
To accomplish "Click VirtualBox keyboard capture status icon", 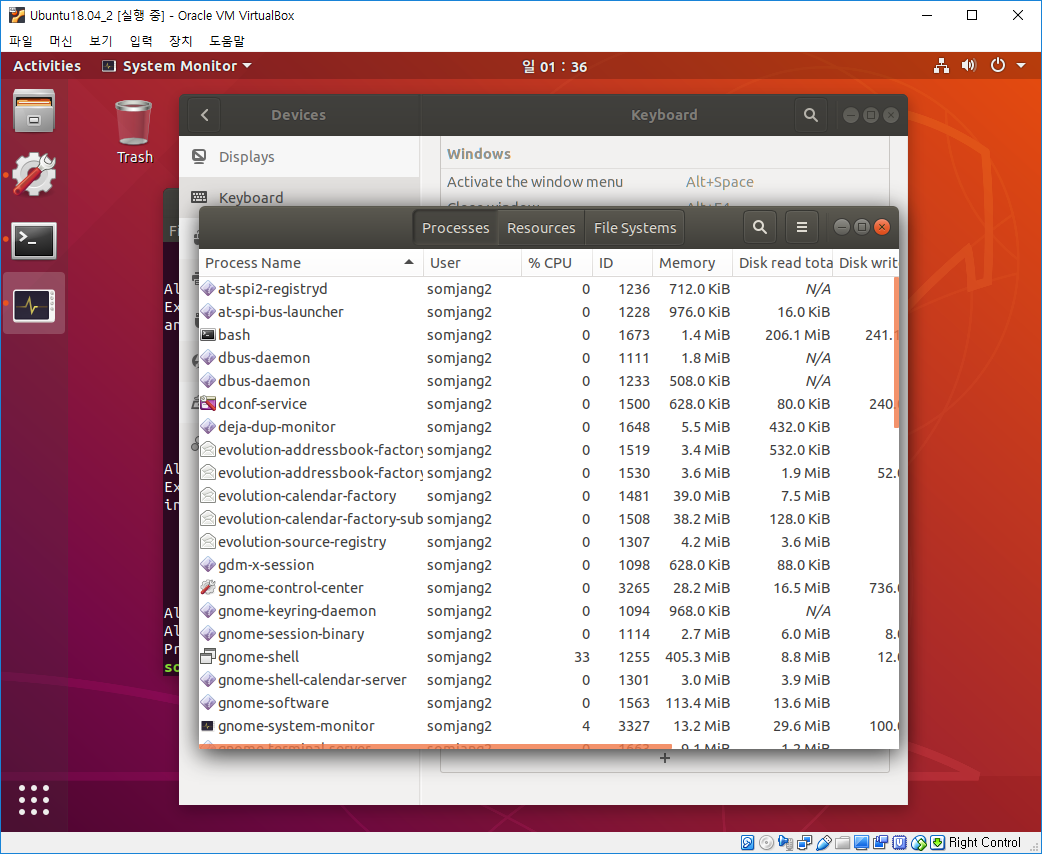I will pos(938,843).
